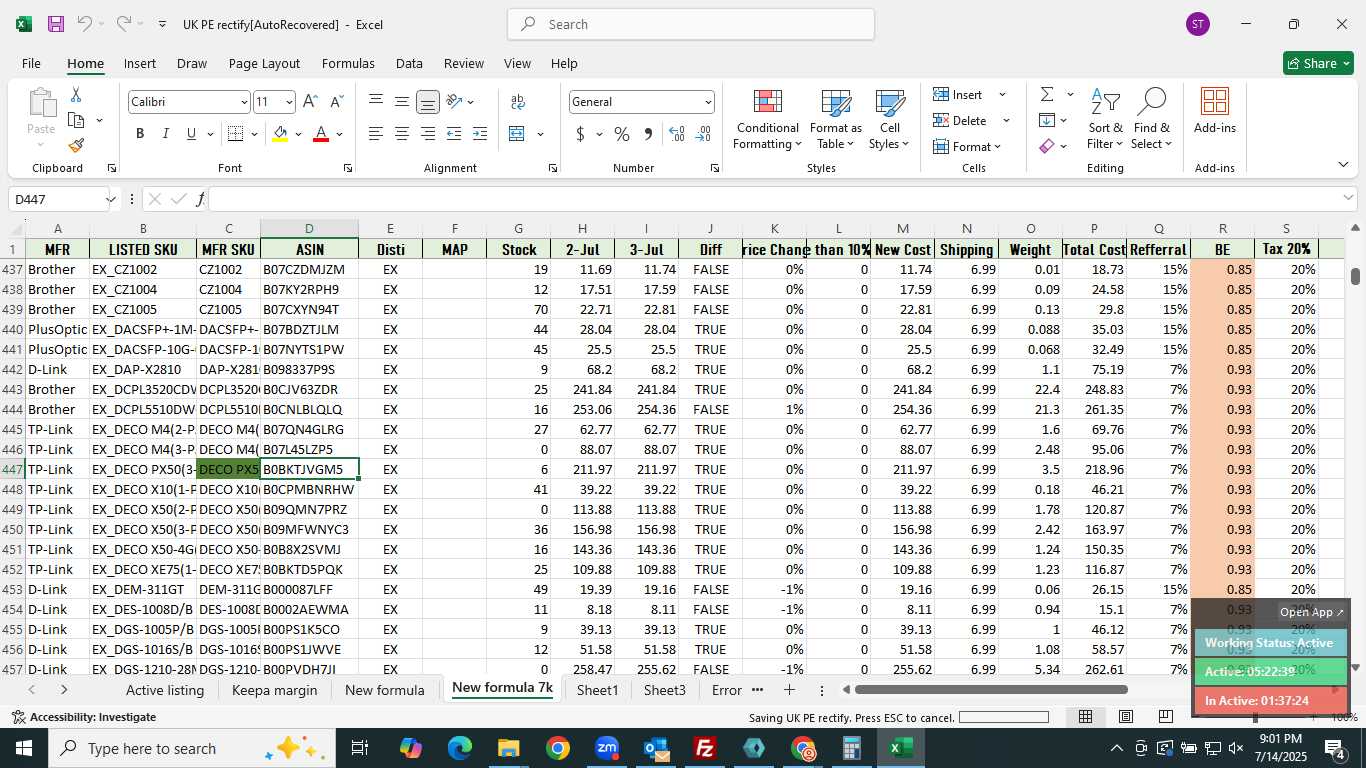The height and width of the screenshot is (768, 1366).
Task: Open the Data ribbon tab
Action: click(409, 63)
